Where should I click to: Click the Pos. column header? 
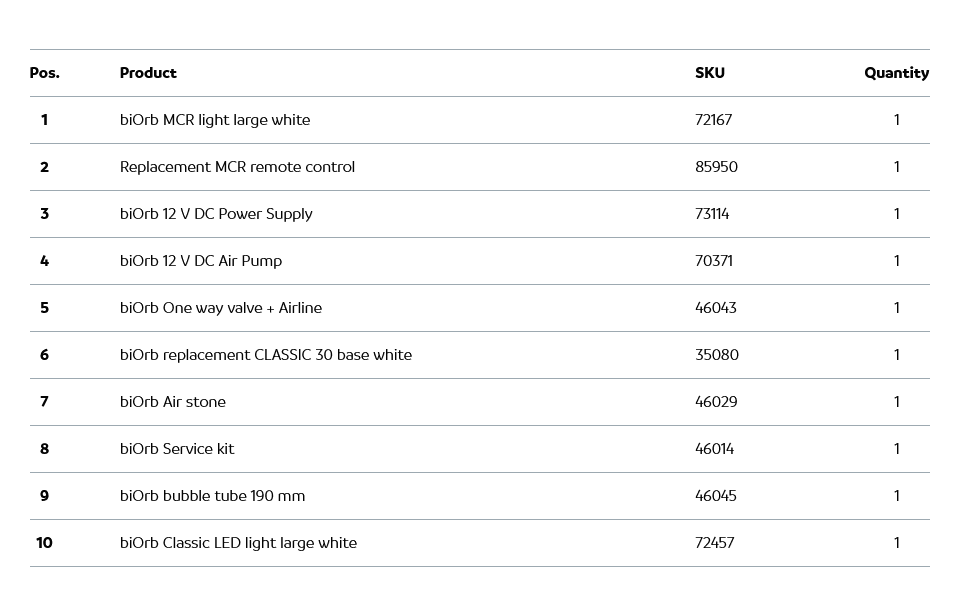pos(45,73)
